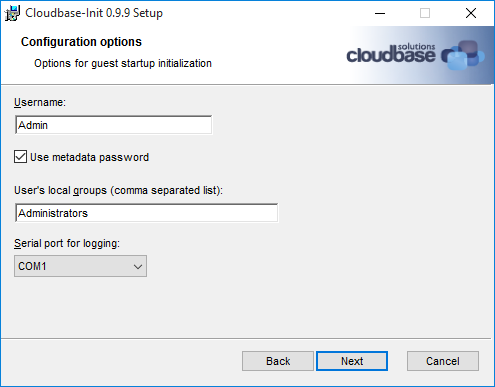Click the cloudbase solutions logo banner
This screenshot has height=387, width=495.
pos(415,55)
